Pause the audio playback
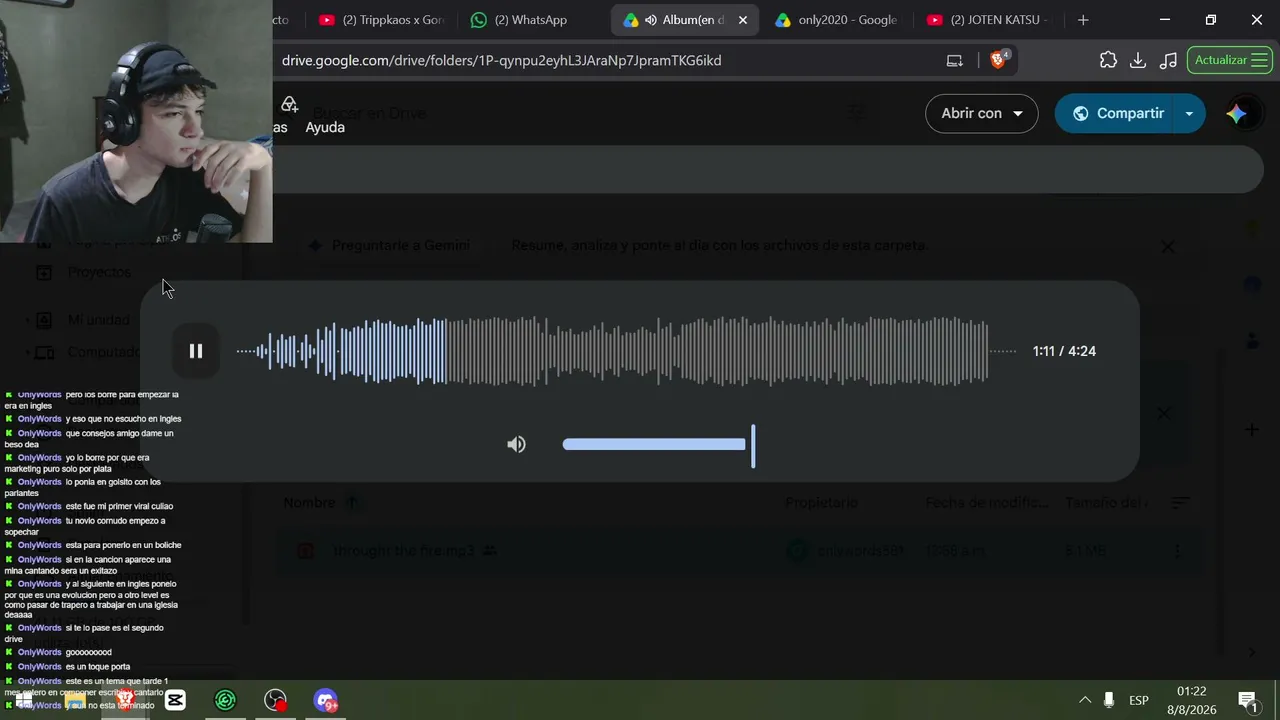The width and height of the screenshot is (1280, 720). 196,351
